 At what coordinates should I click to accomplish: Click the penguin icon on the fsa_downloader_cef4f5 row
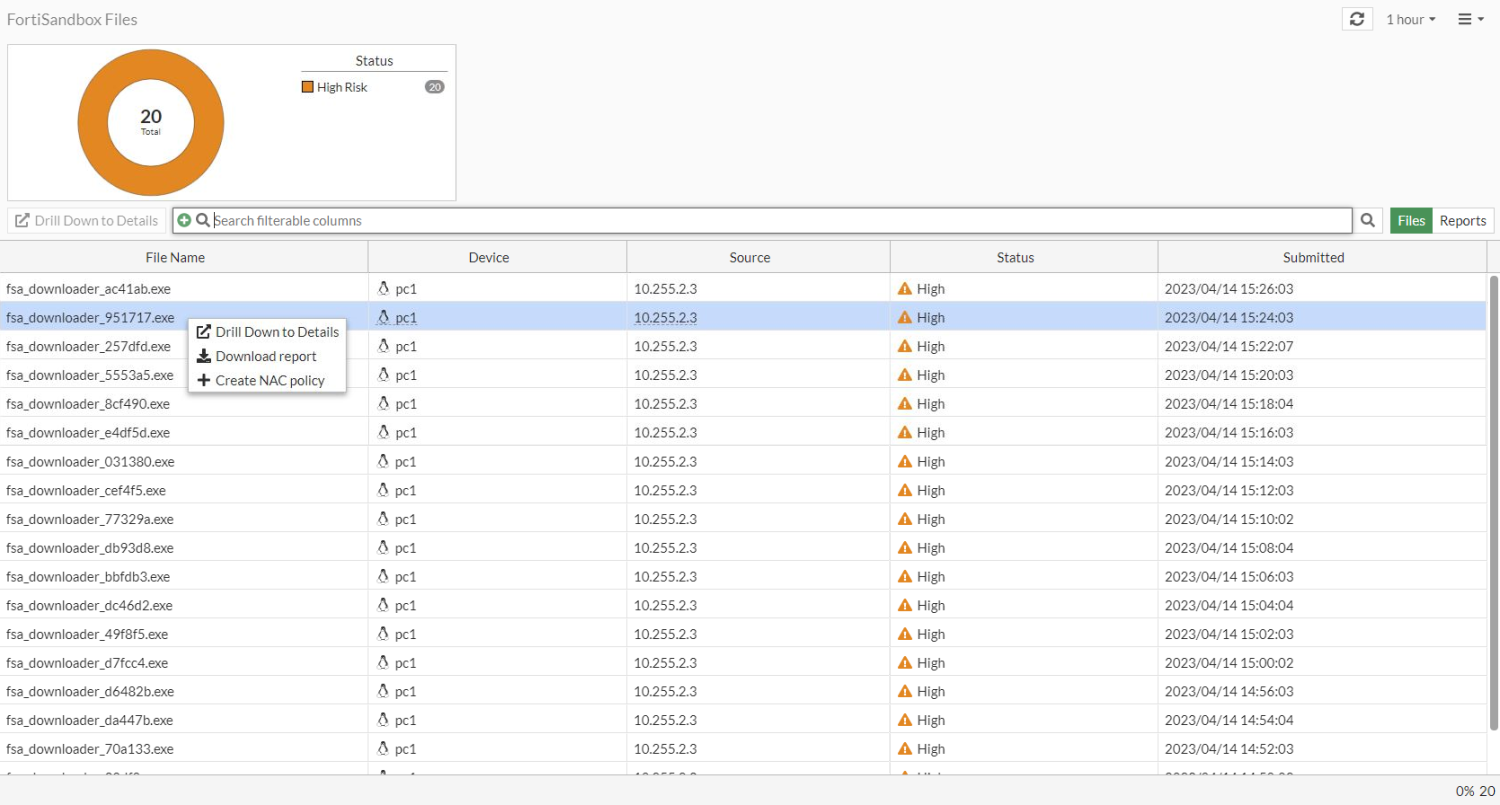click(x=382, y=490)
